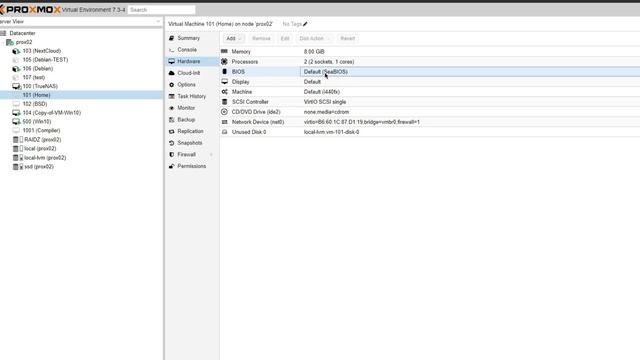Open the Disk Action dropdown
This screenshot has width=640, height=360.
[x=314, y=38]
